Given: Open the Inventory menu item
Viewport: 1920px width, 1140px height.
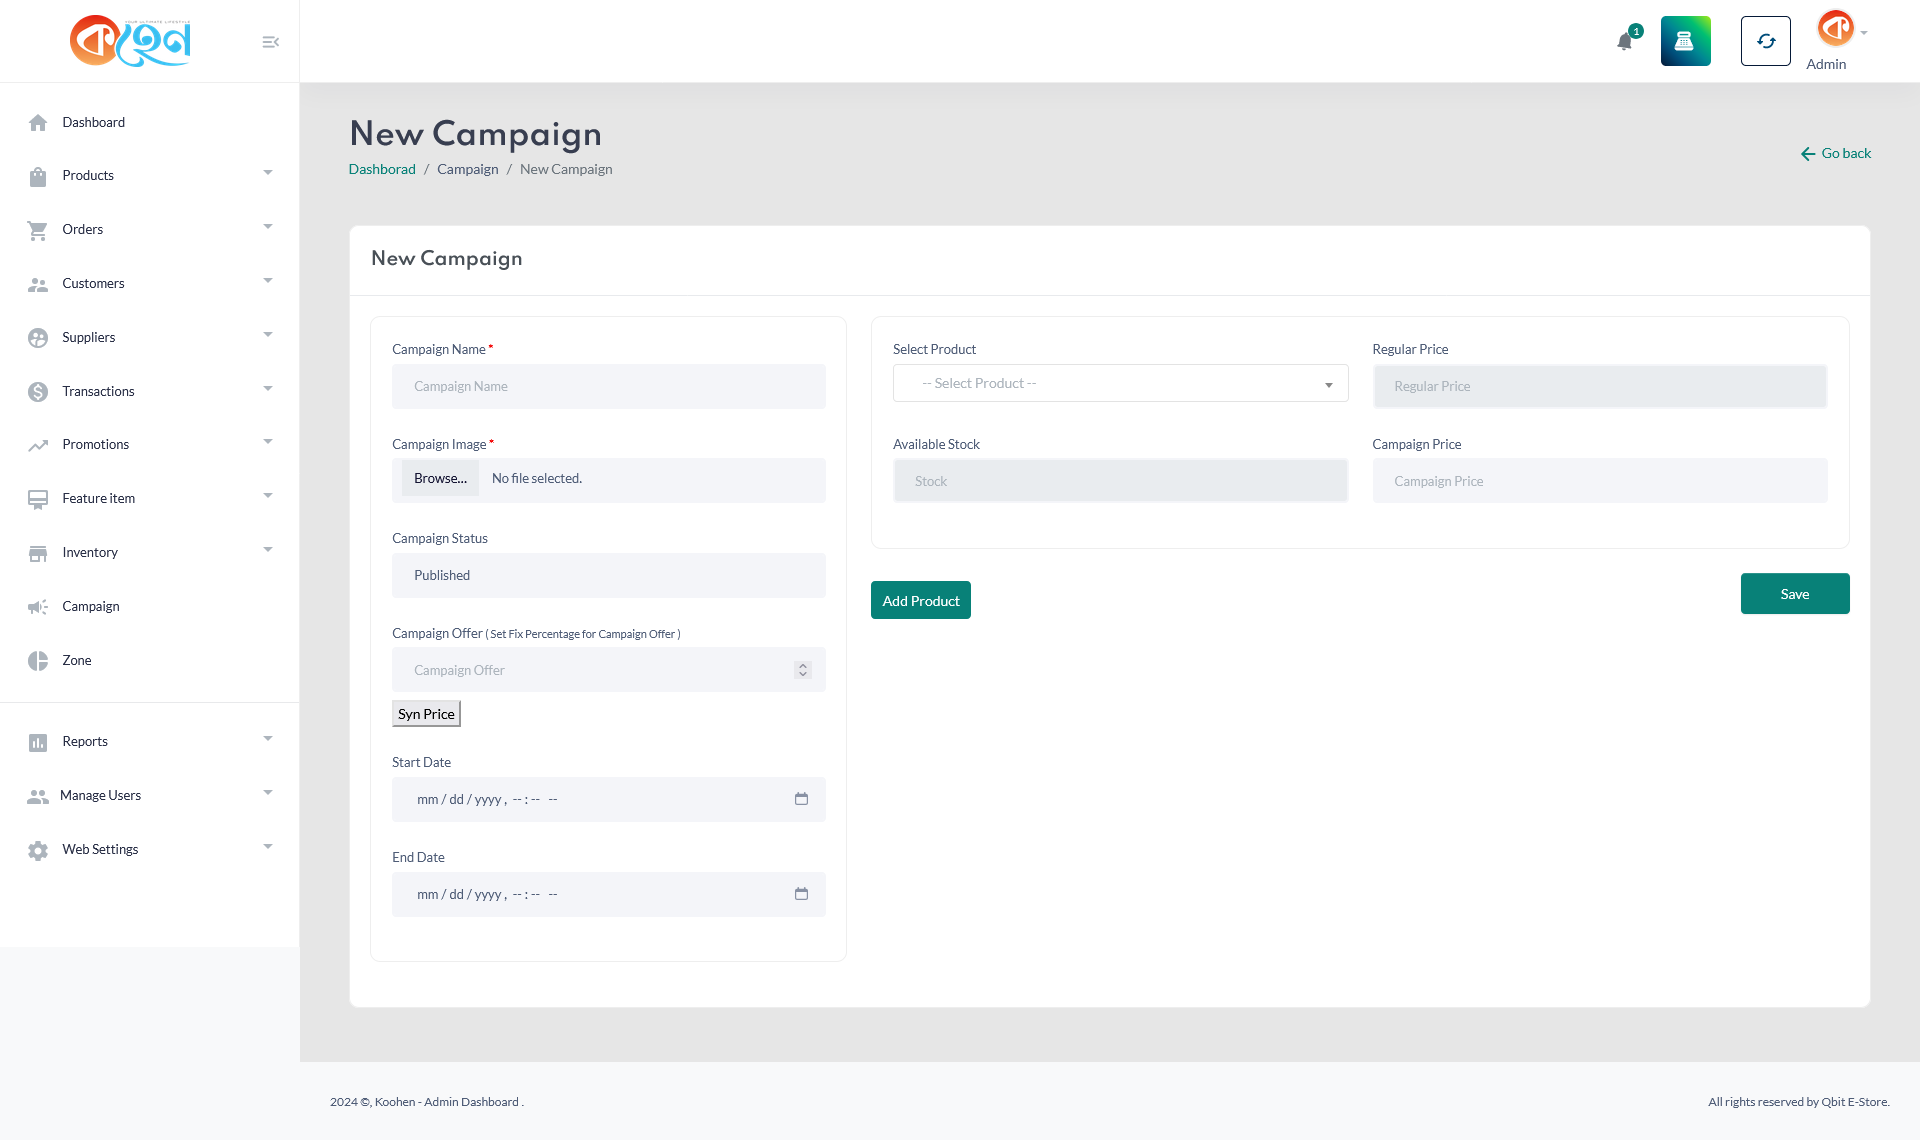Looking at the screenshot, I should tap(90, 553).
